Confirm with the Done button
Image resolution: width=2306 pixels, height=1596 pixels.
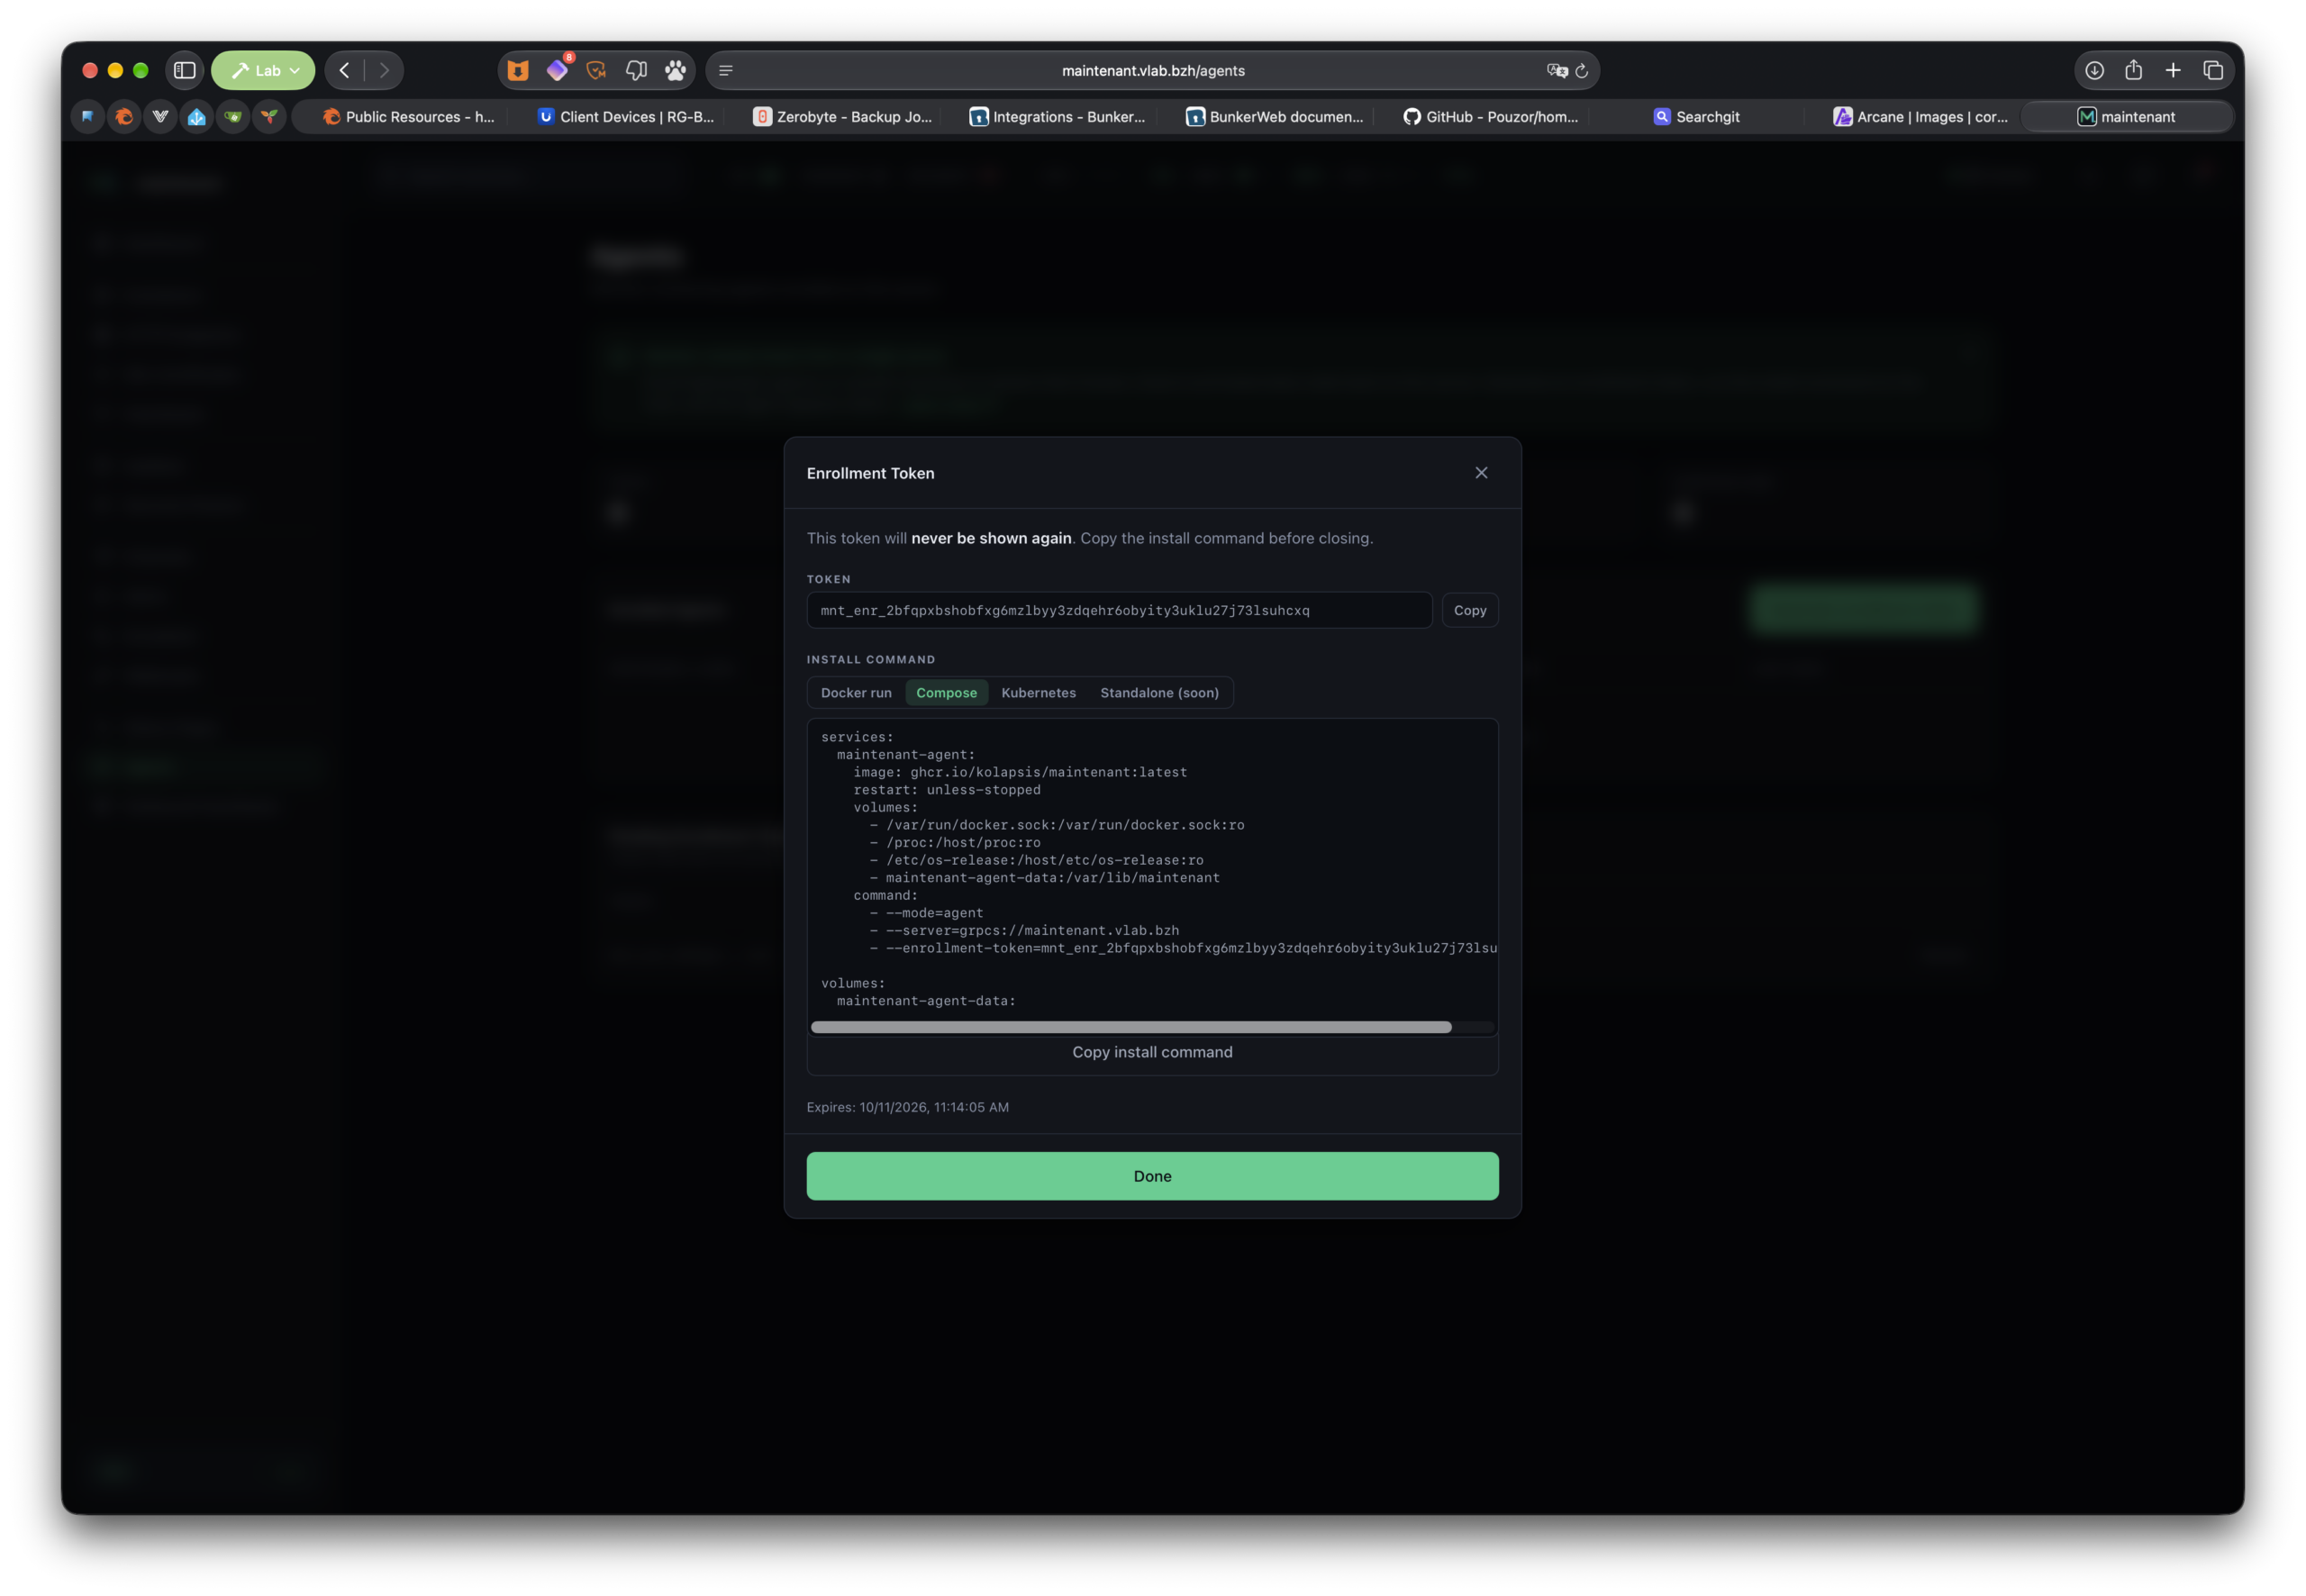click(1152, 1176)
